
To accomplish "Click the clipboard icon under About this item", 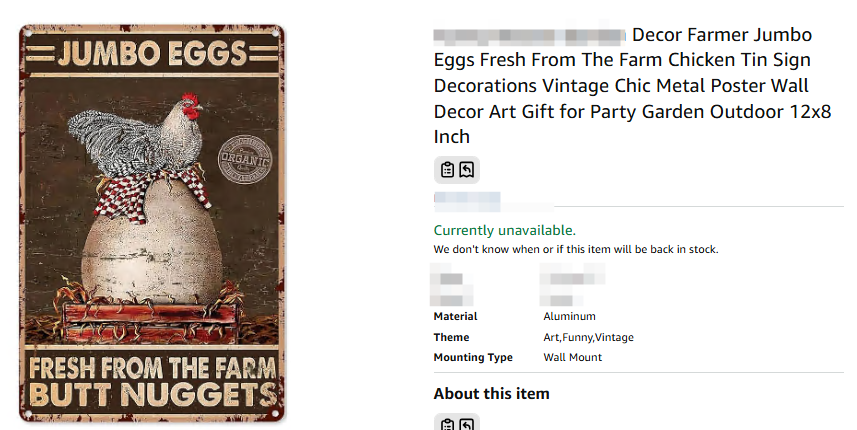I will 448,424.
